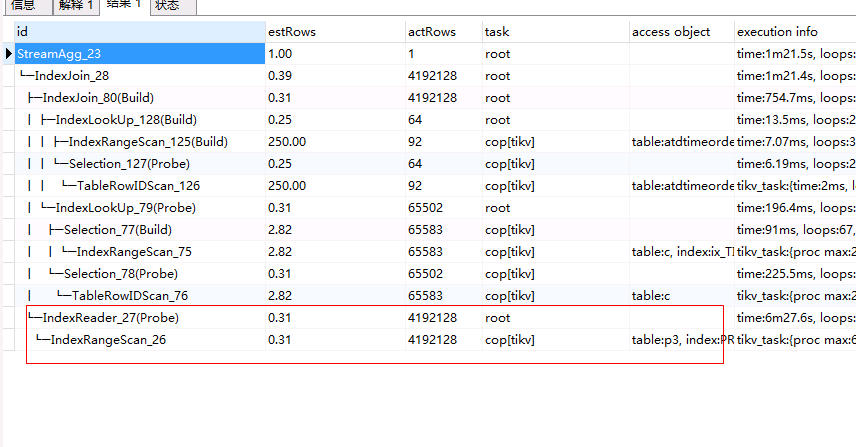Click the IndexLookUp_79(Probe) node
Image resolution: width=856 pixels, height=447 pixels.
tap(125, 208)
